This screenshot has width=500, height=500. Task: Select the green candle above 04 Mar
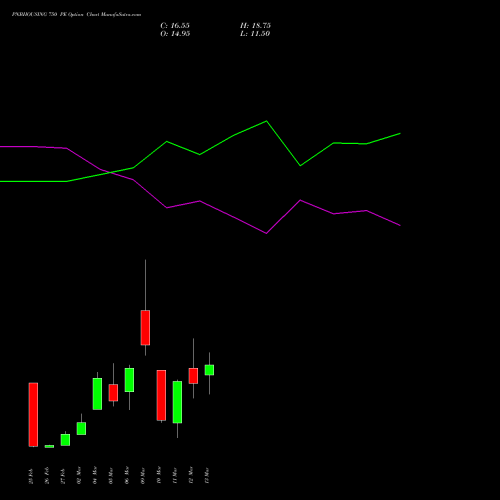pos(97,394)
